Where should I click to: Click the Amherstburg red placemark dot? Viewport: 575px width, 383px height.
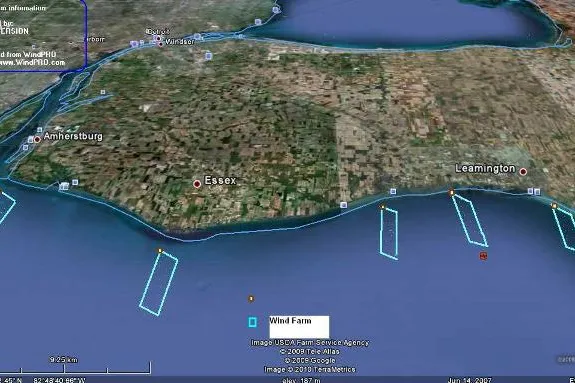(37, 139)
